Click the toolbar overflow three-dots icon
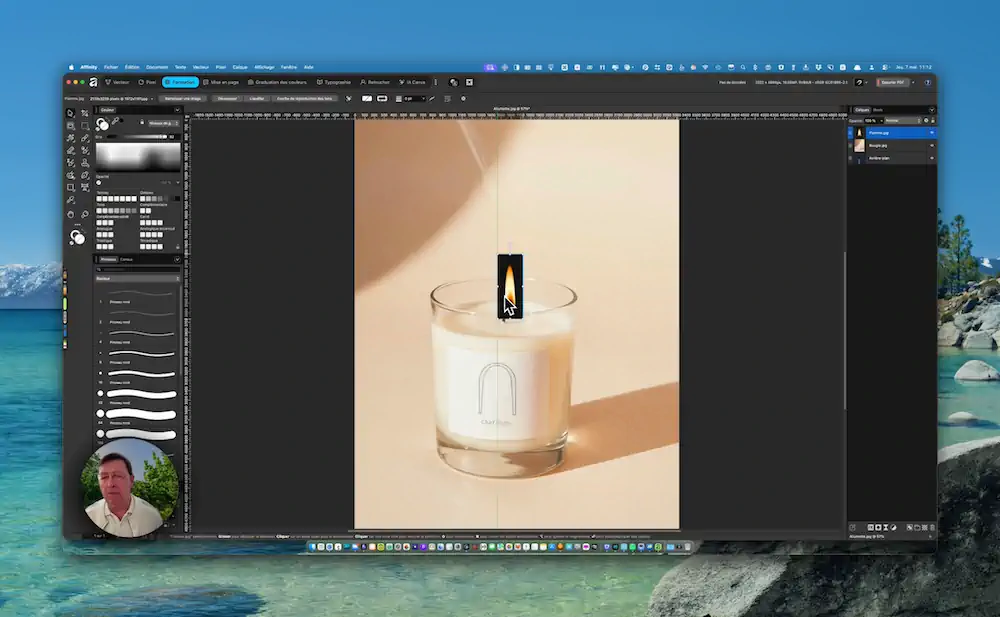Viewport: 1000px width, 617px height. click(436, 82)
